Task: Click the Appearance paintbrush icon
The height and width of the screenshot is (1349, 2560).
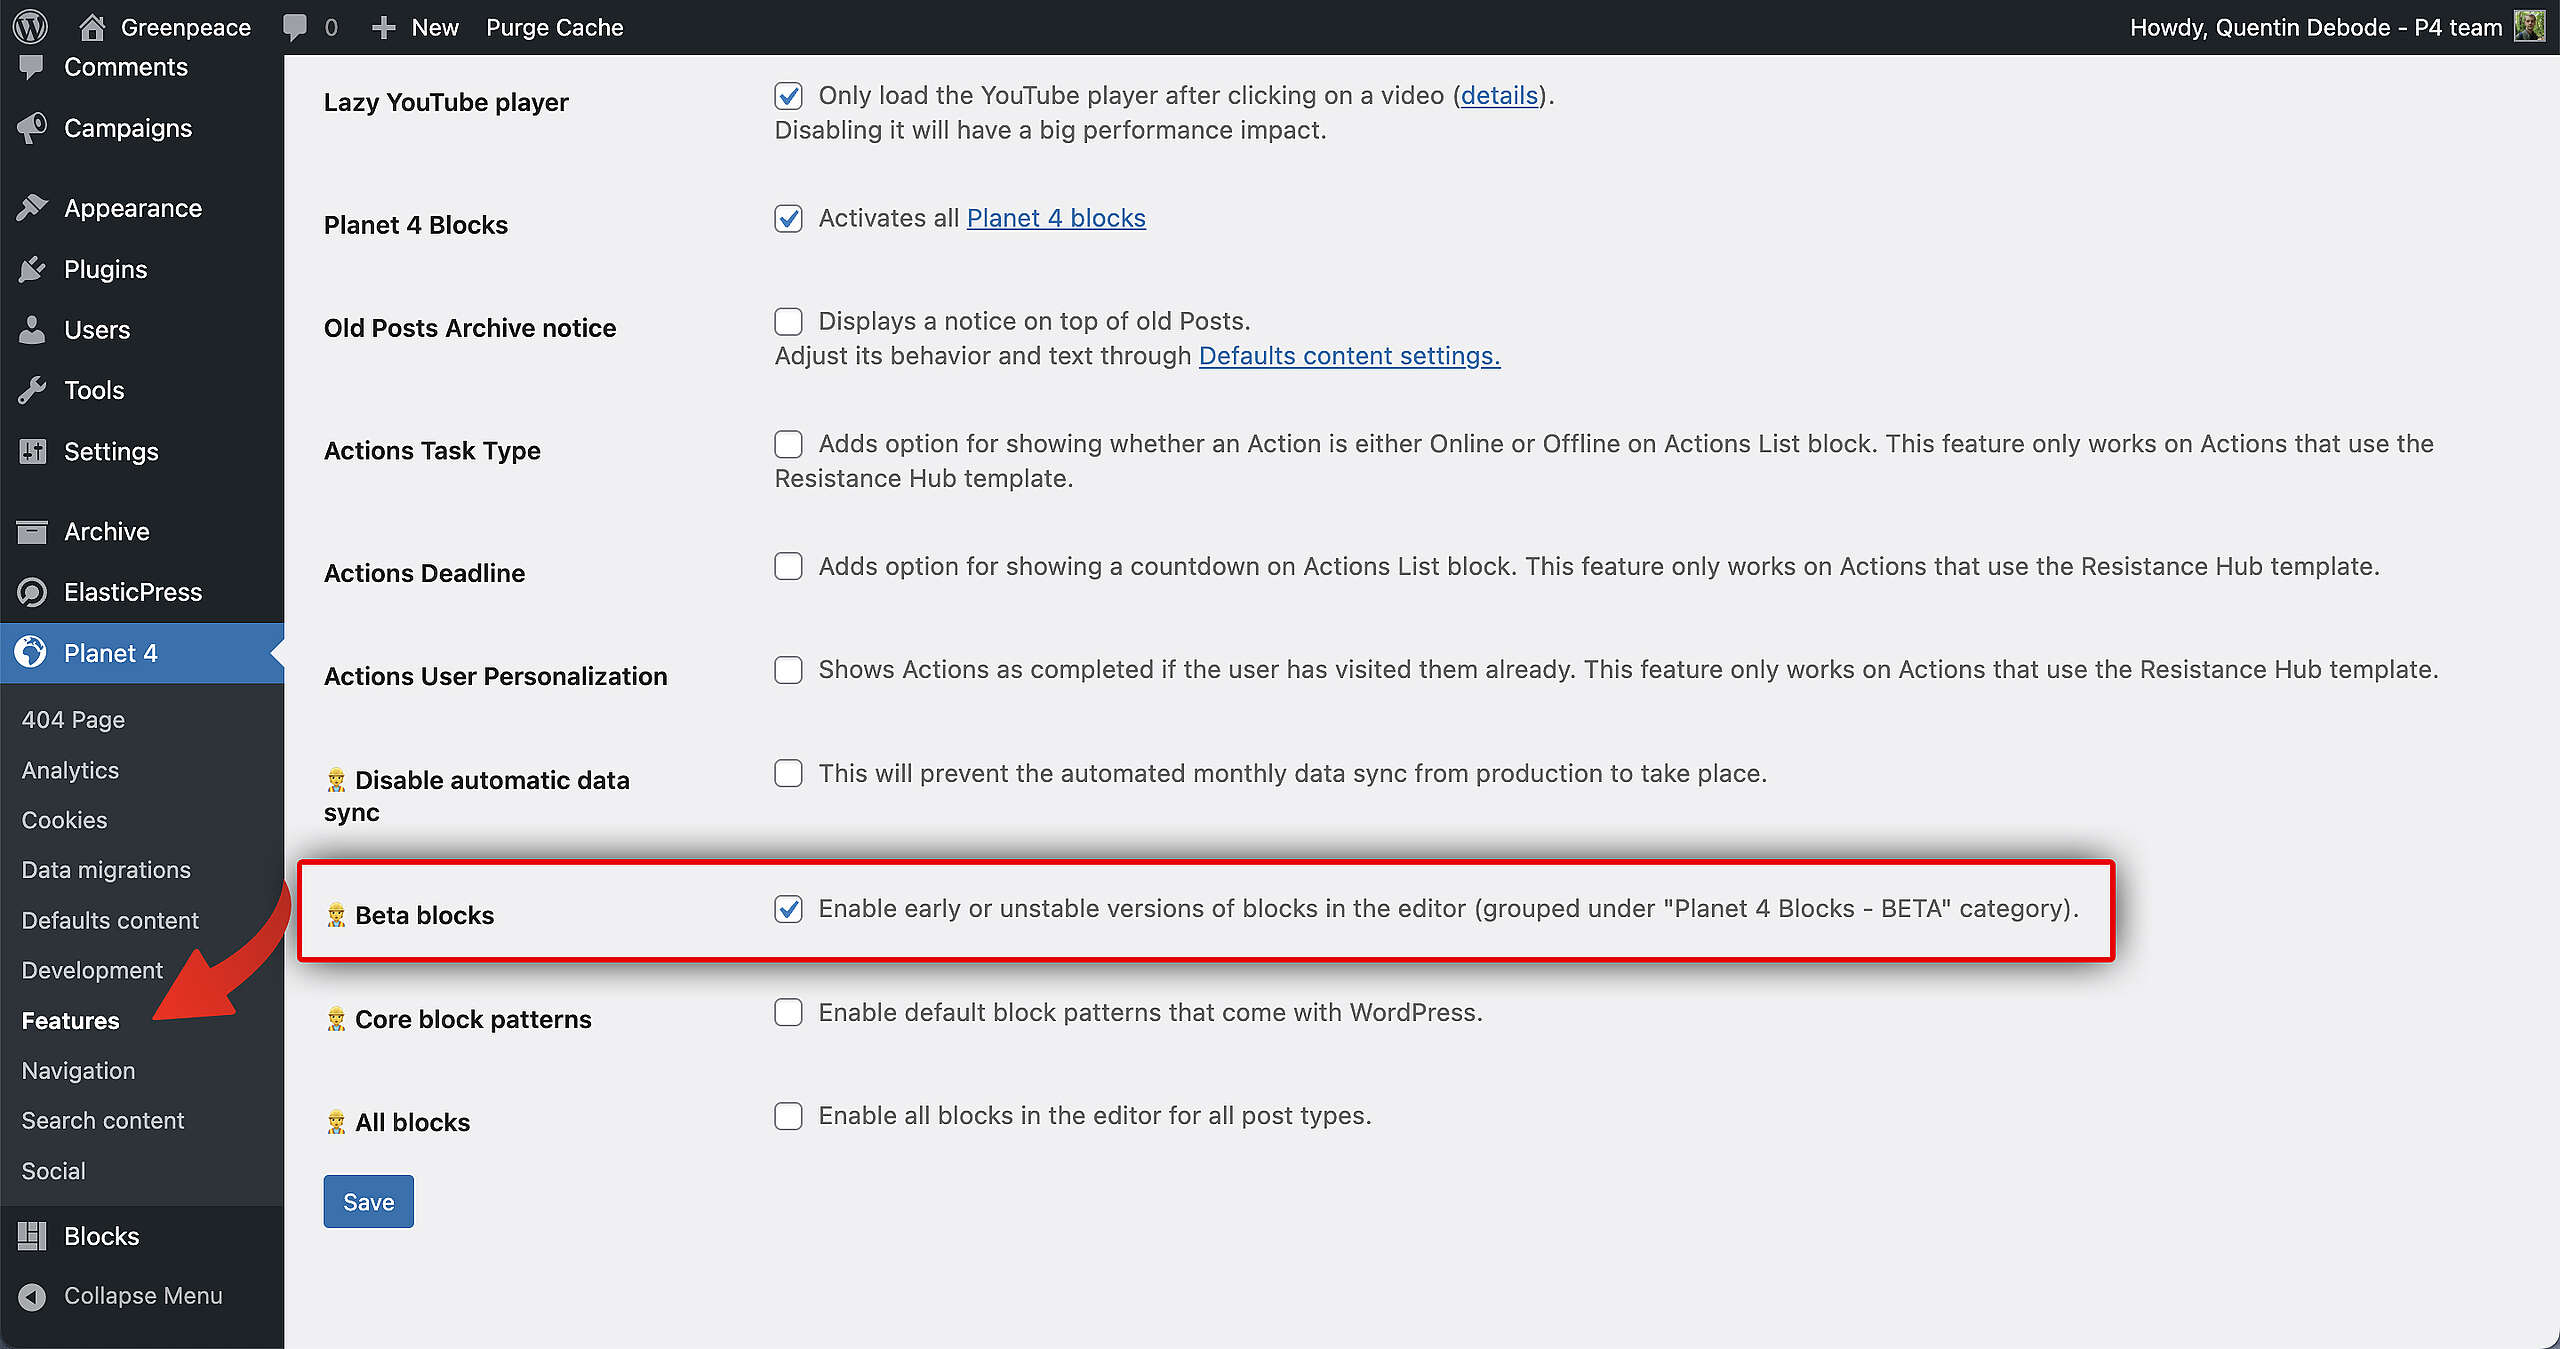Action: click(x=32, y=208)
